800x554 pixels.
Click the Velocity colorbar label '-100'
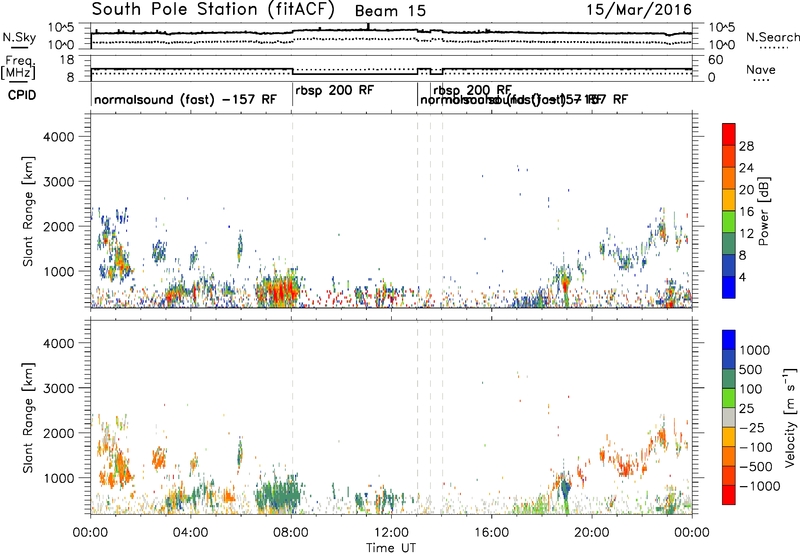(756, 447)
